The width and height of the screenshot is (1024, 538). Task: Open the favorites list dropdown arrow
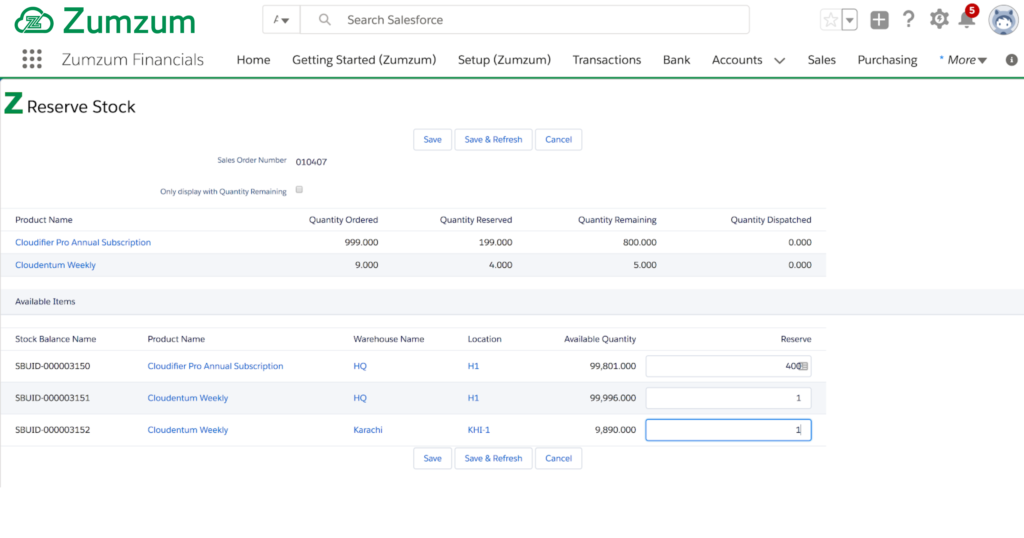tap(849, 20)
